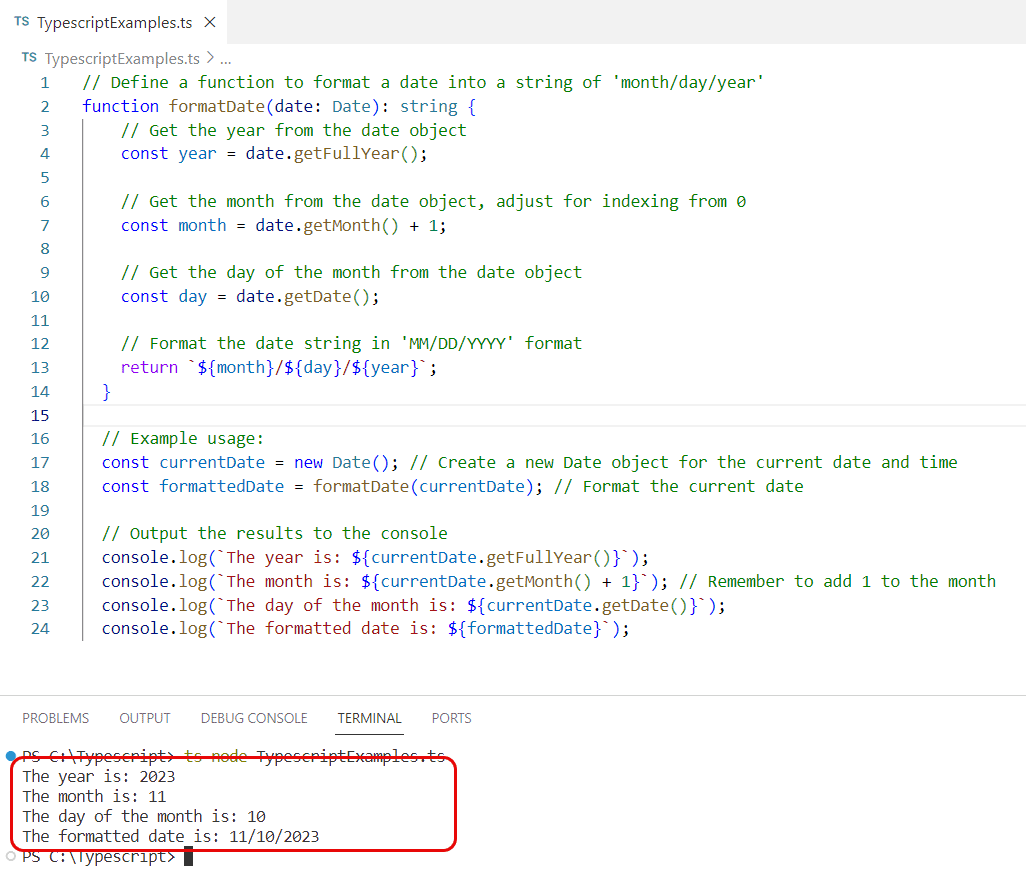Switch to the PROBLEMS panel tab
The height and width of the screenshot is (880, 1026).
(x=56, y=718)
